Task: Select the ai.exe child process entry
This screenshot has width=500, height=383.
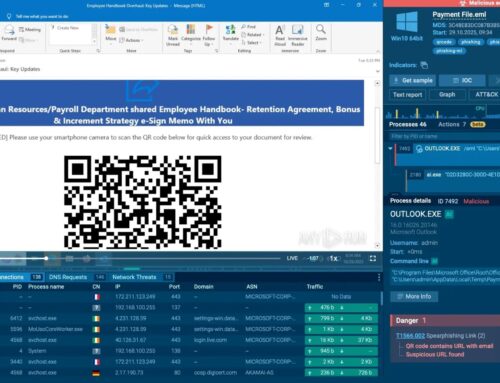Action: point(453,180)
